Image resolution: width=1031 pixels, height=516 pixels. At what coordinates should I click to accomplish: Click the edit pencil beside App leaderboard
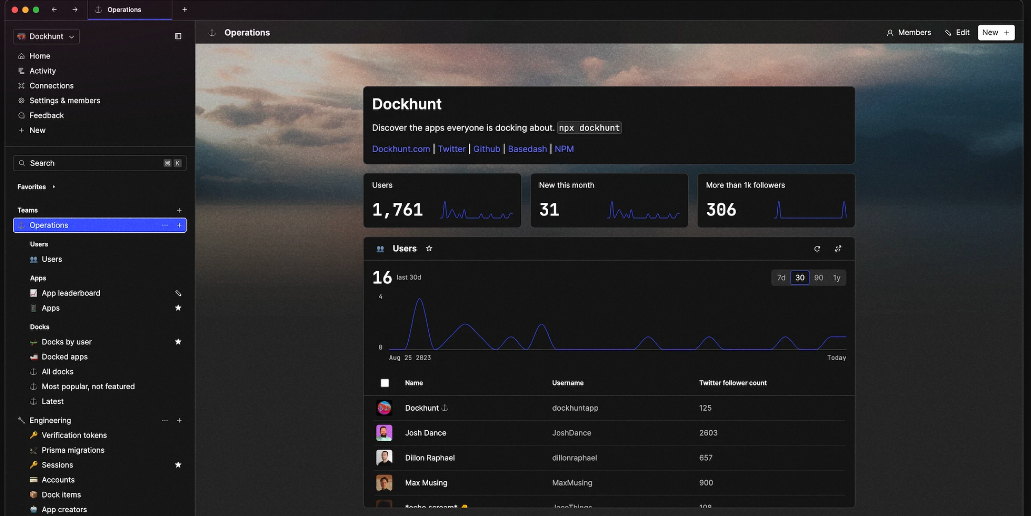click(x=178, y=294)
